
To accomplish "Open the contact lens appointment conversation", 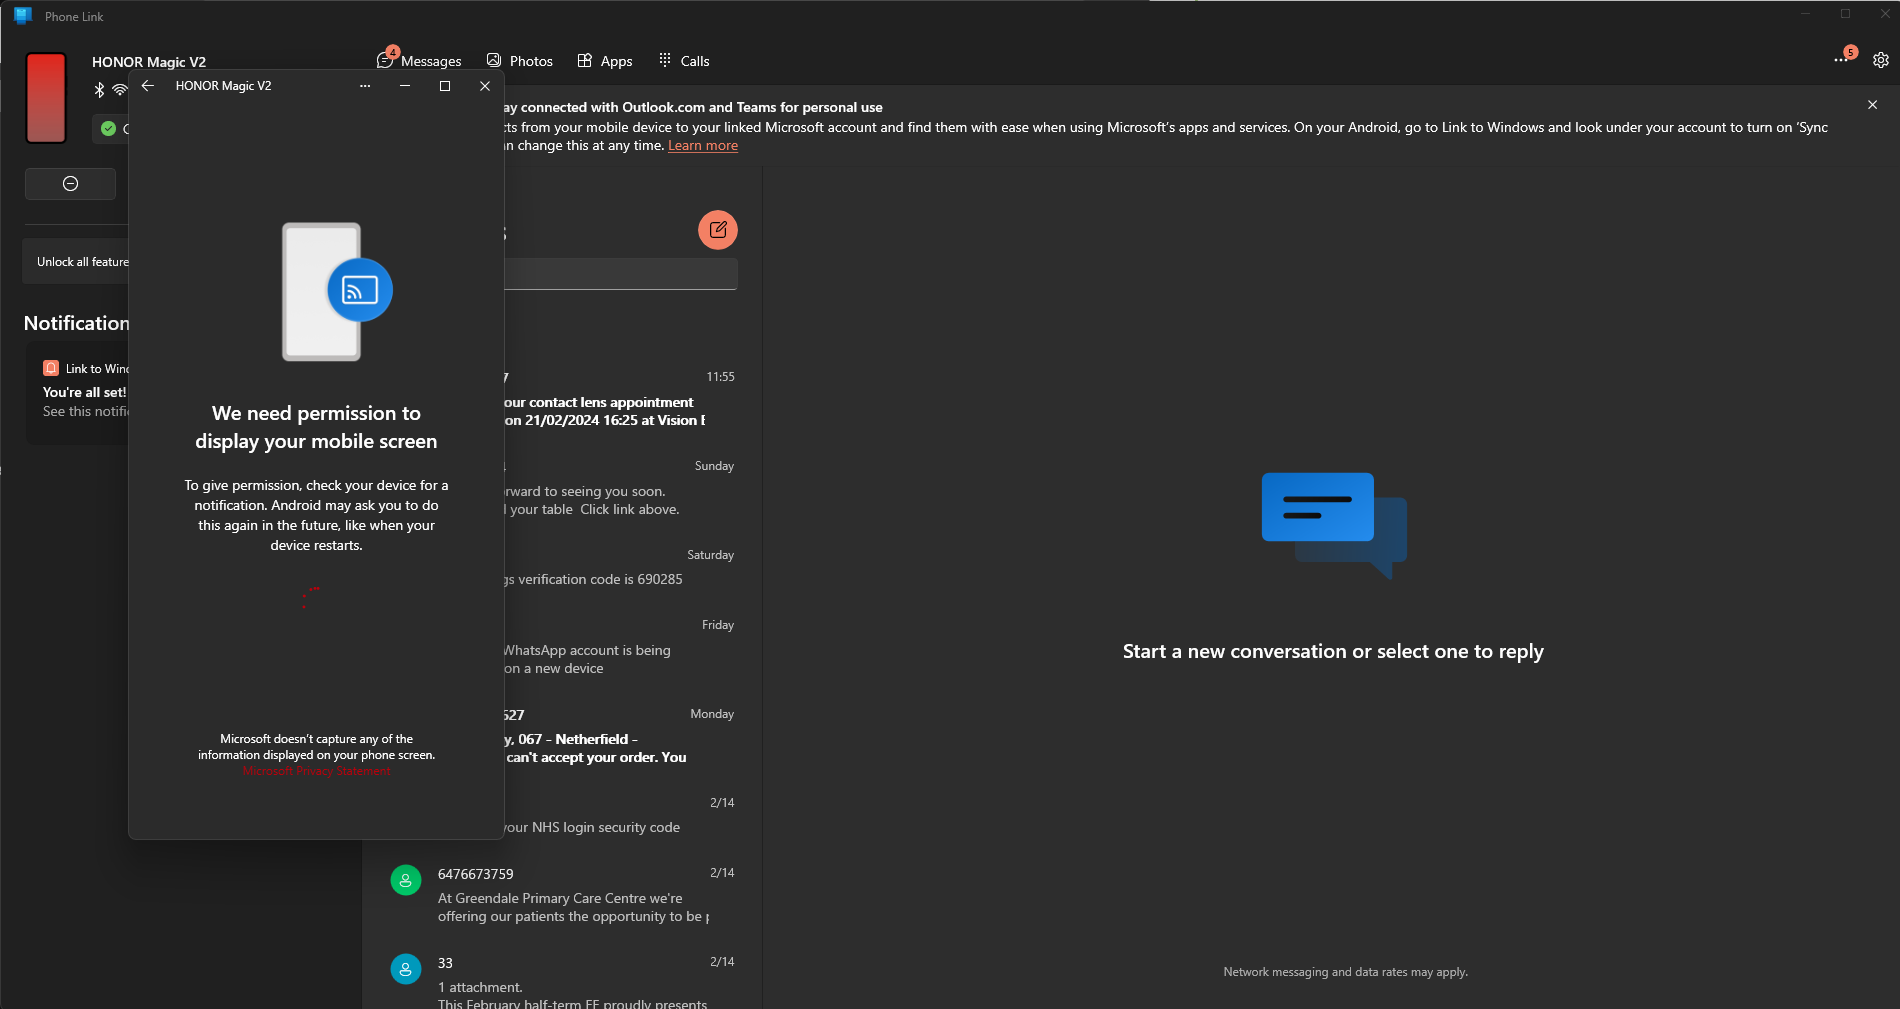I will click(x=618, y=400).
